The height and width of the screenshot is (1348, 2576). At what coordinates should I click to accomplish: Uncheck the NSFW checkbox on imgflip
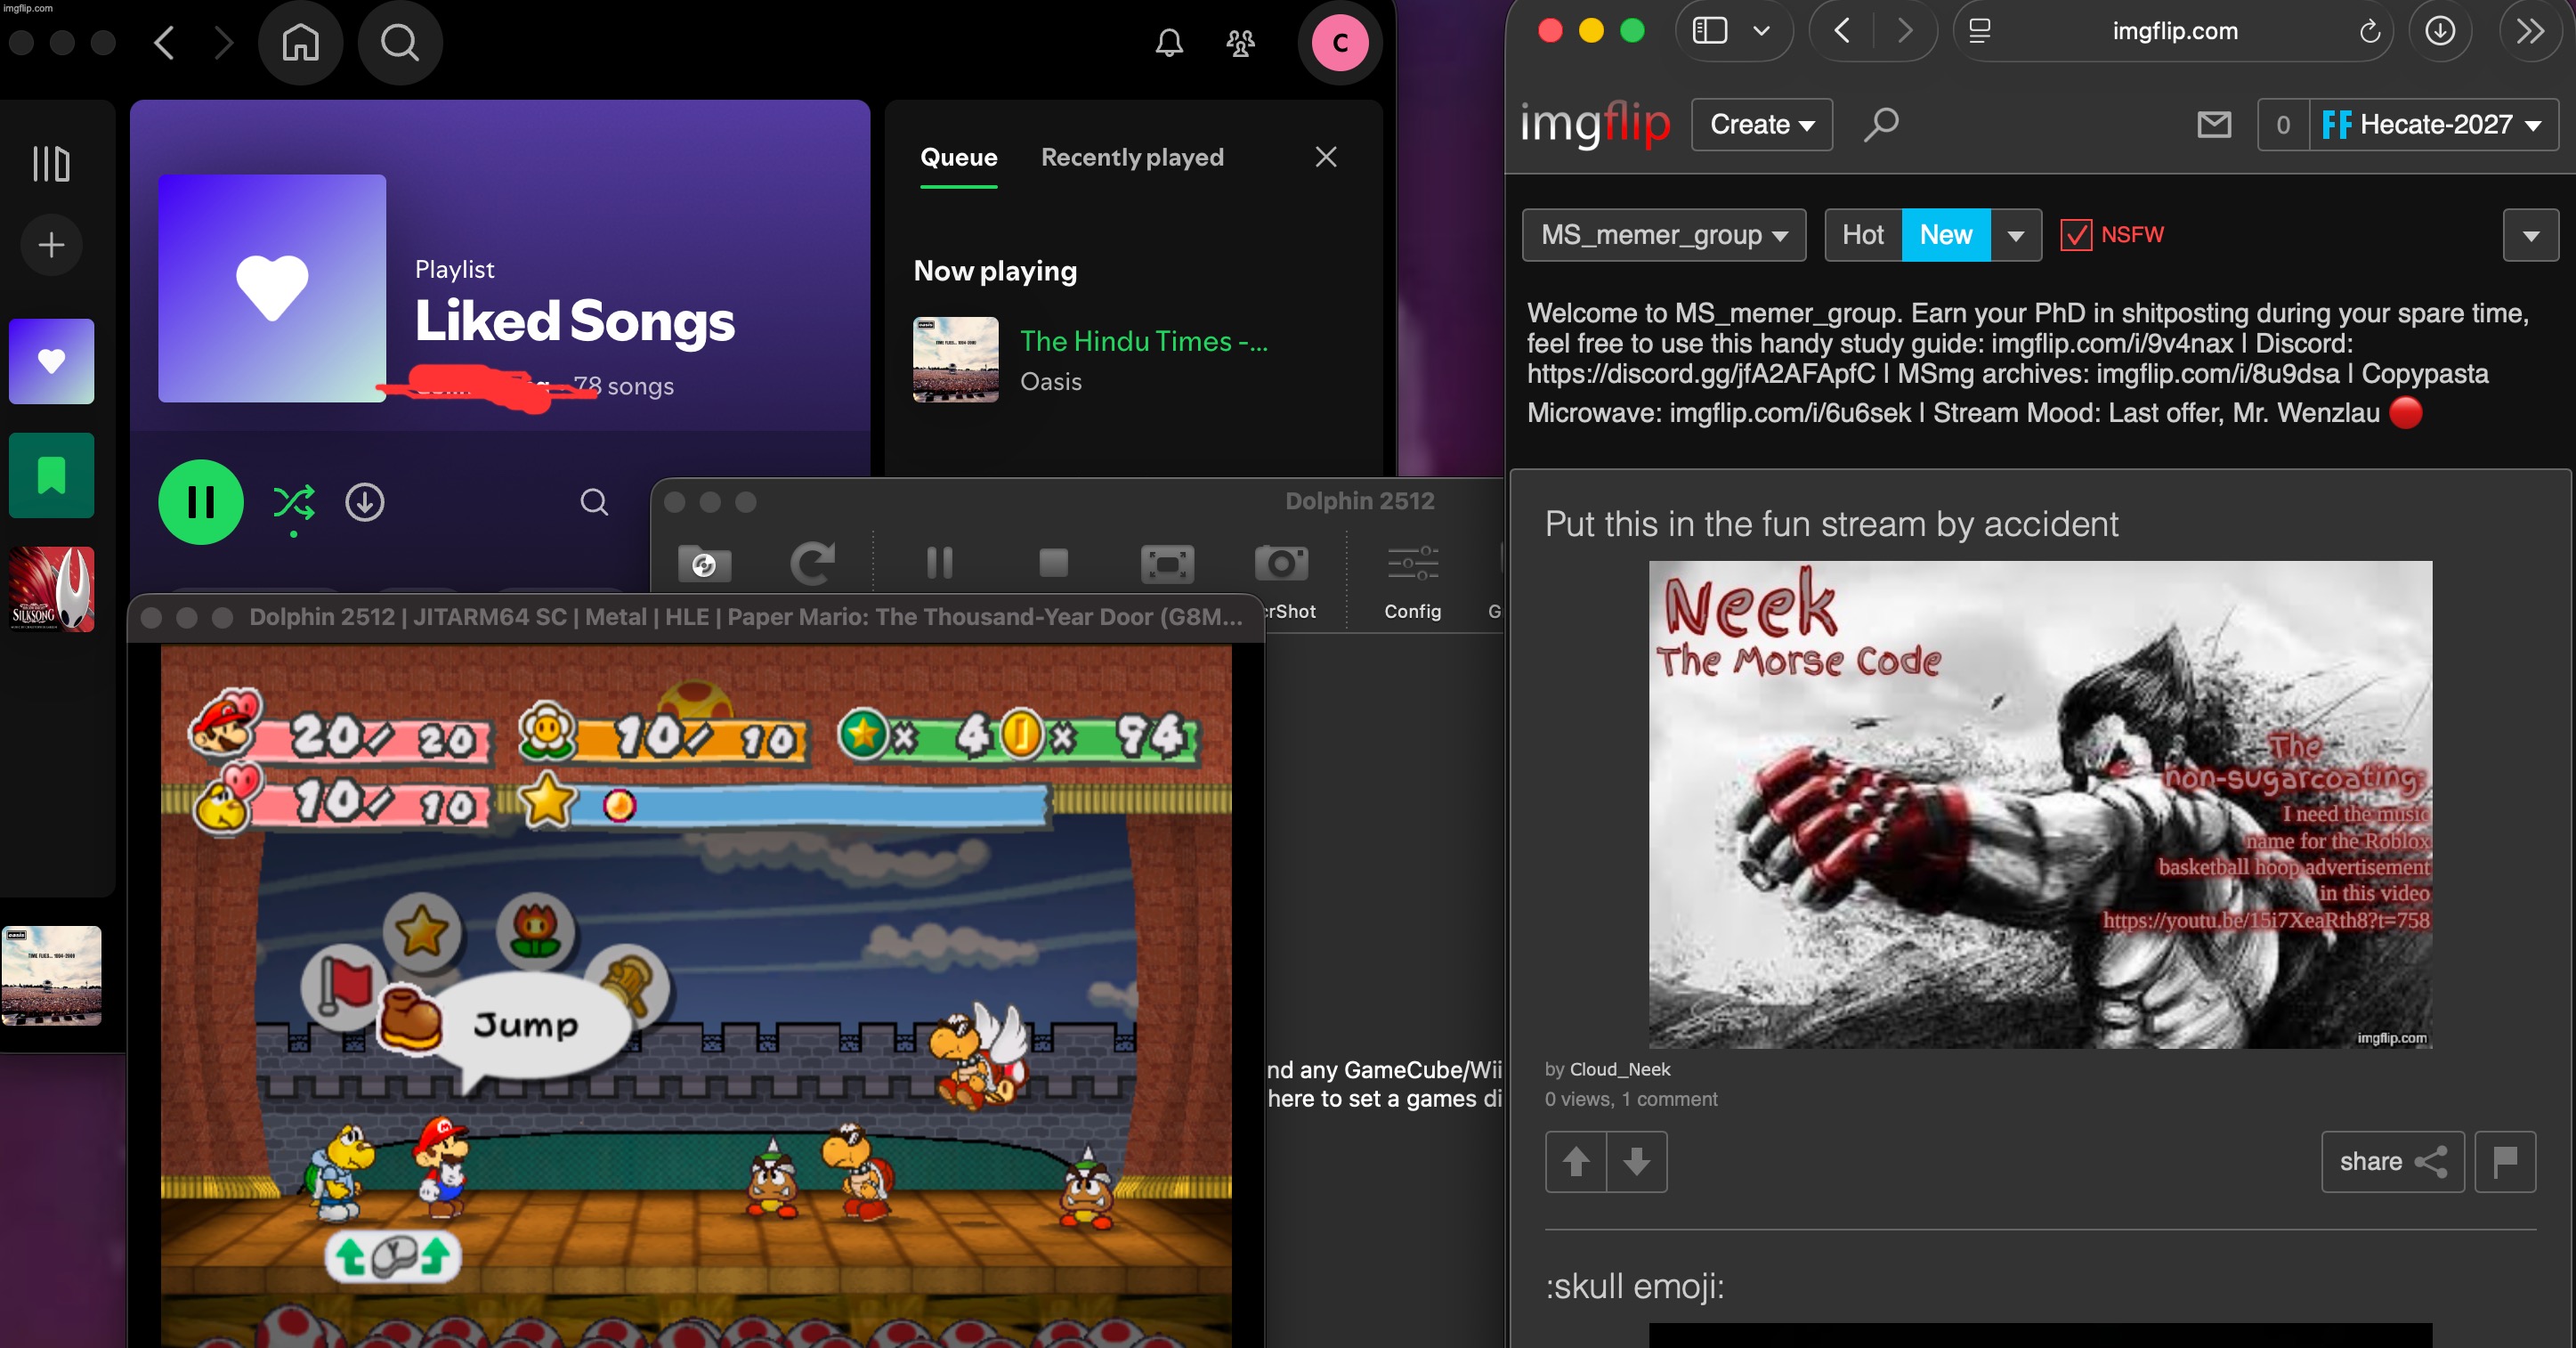pyautogui.click(x=2076, y=235)
